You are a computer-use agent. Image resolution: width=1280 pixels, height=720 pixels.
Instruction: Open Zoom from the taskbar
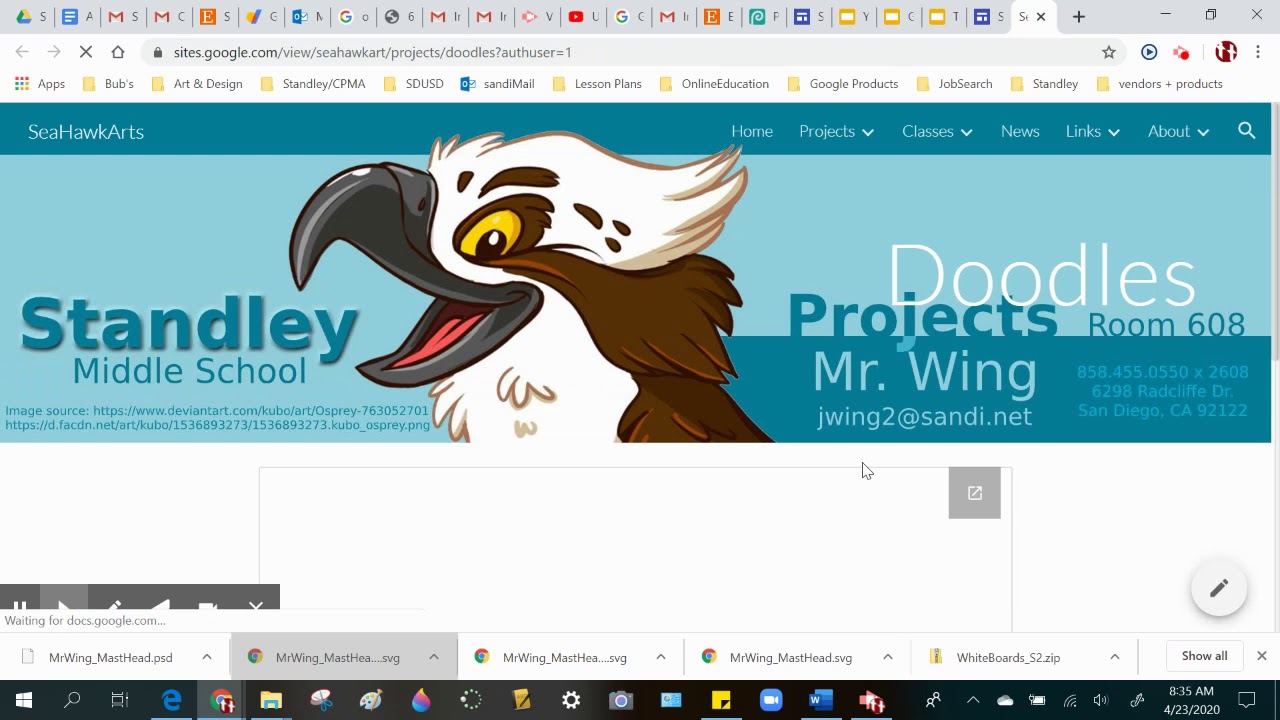point(770,701)
